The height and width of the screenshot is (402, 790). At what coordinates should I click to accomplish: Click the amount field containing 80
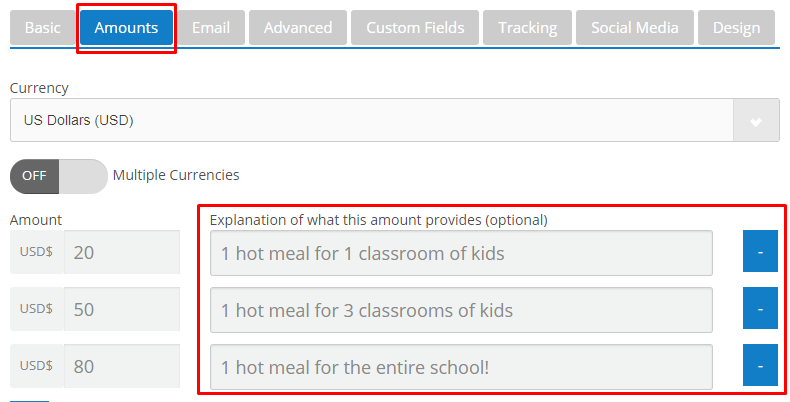(x=121, y=366)
